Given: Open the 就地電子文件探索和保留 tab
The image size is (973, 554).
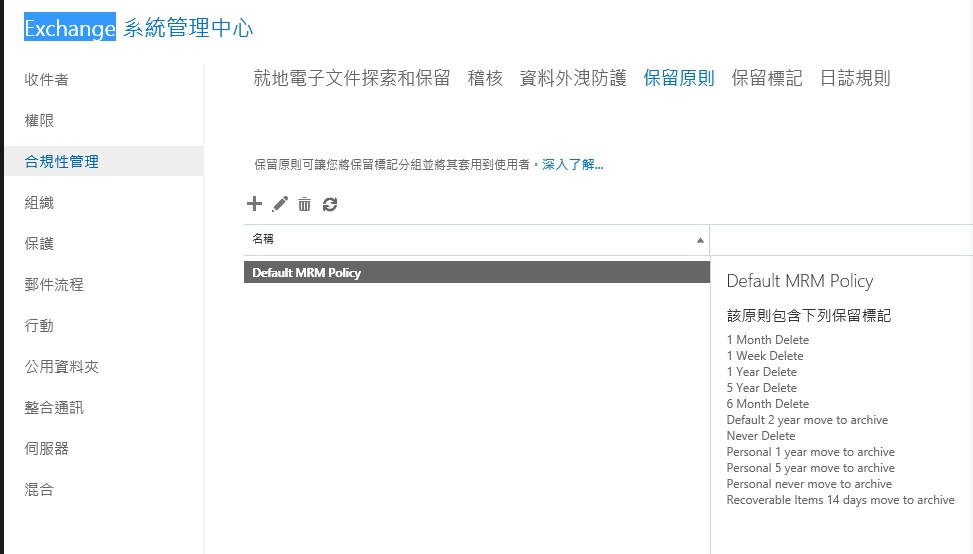Looking at the screenshot, I should 352,78.
